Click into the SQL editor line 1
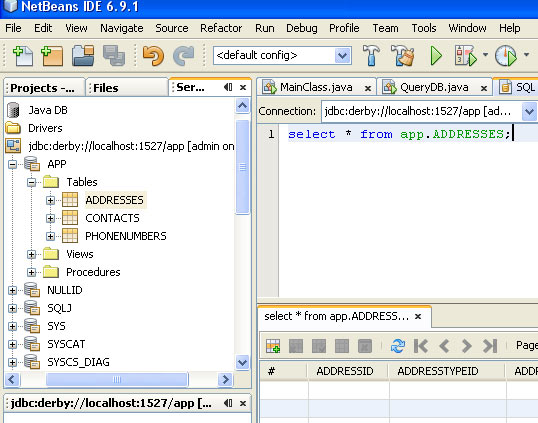 click(408, 134)
